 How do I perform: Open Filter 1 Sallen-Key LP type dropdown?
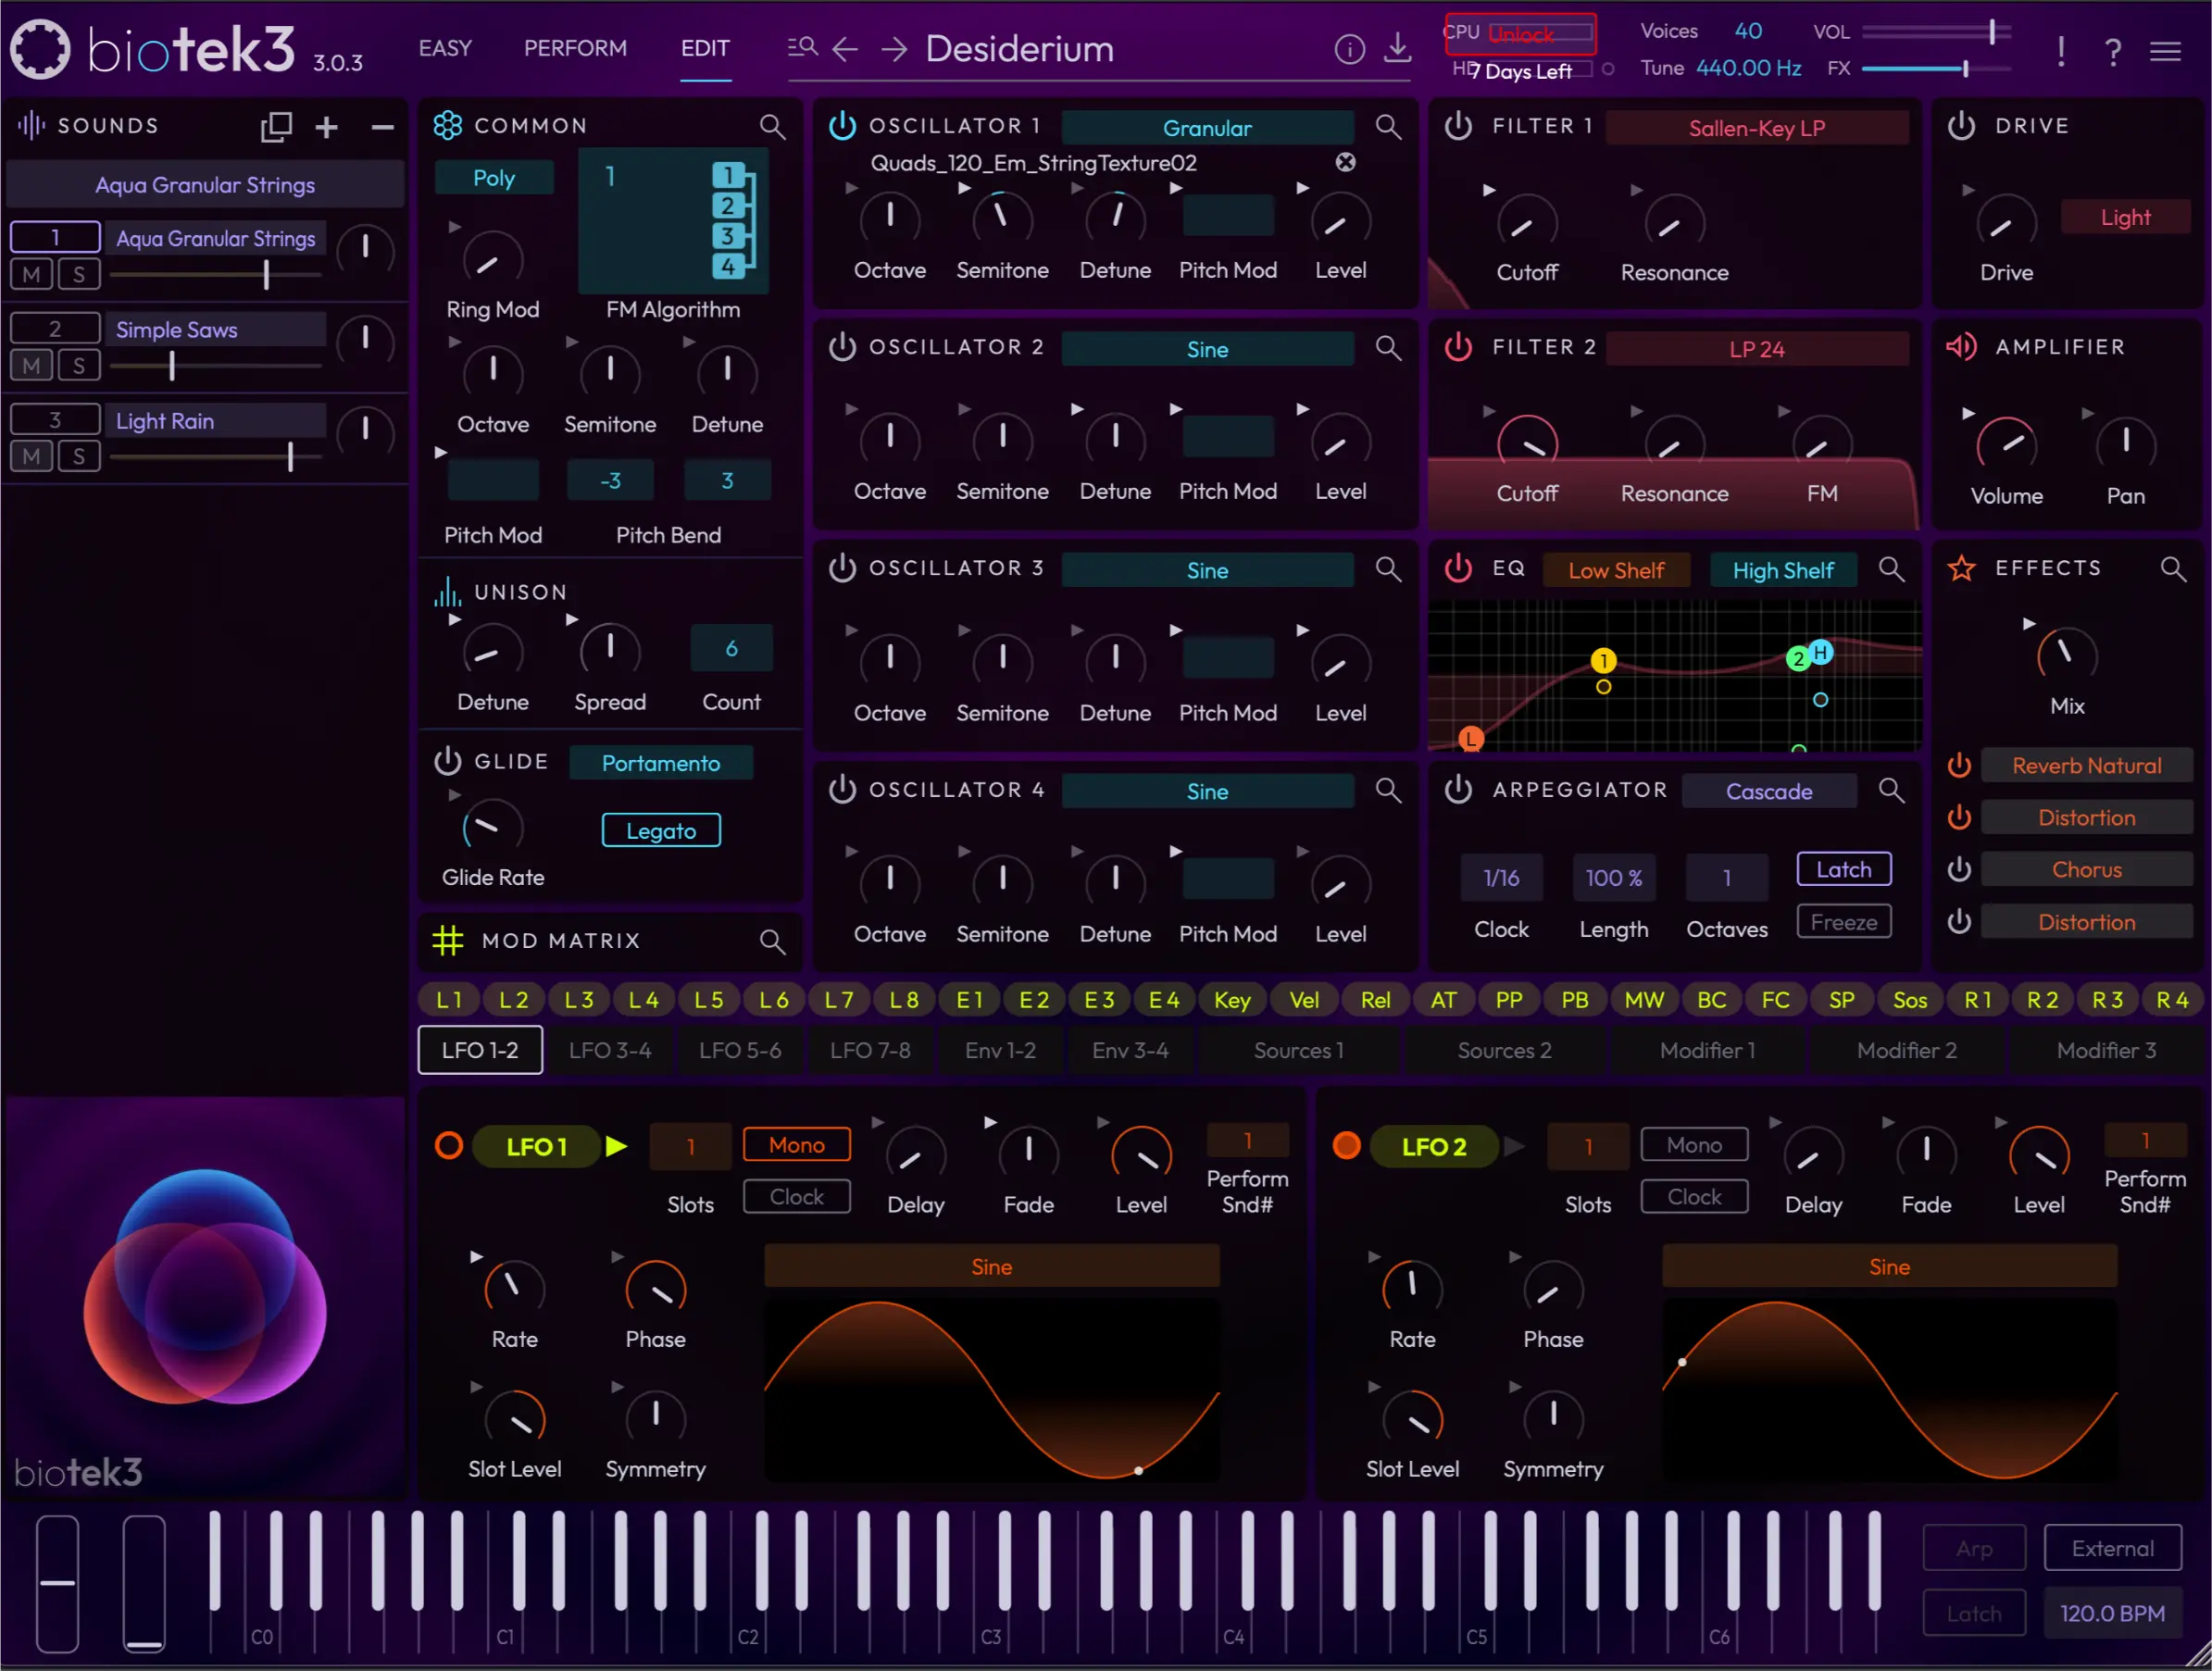pos(1756,128)
